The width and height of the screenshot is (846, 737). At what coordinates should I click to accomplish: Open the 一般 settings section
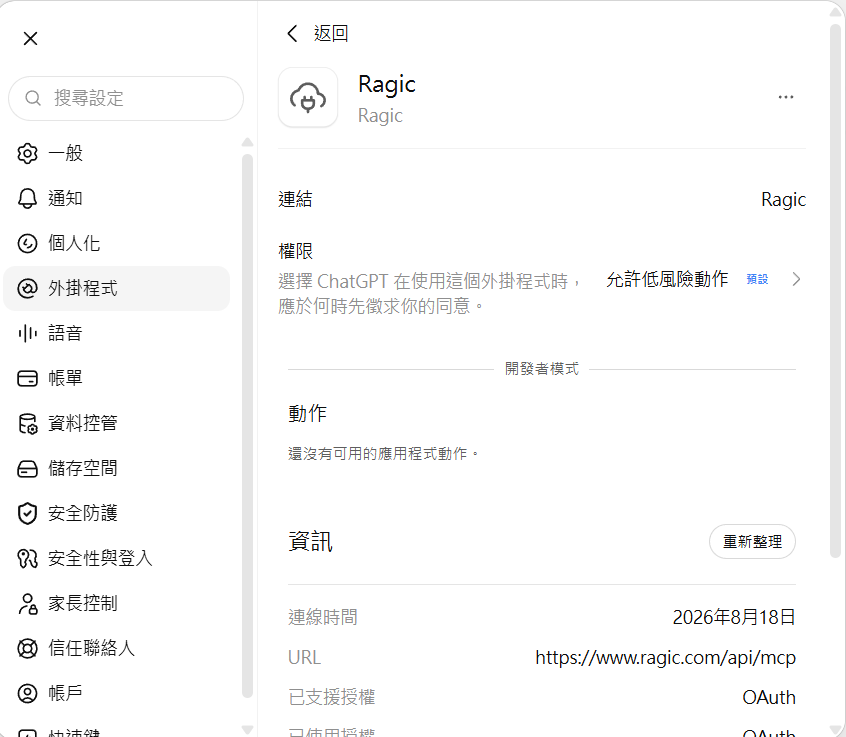pos(117,153)
